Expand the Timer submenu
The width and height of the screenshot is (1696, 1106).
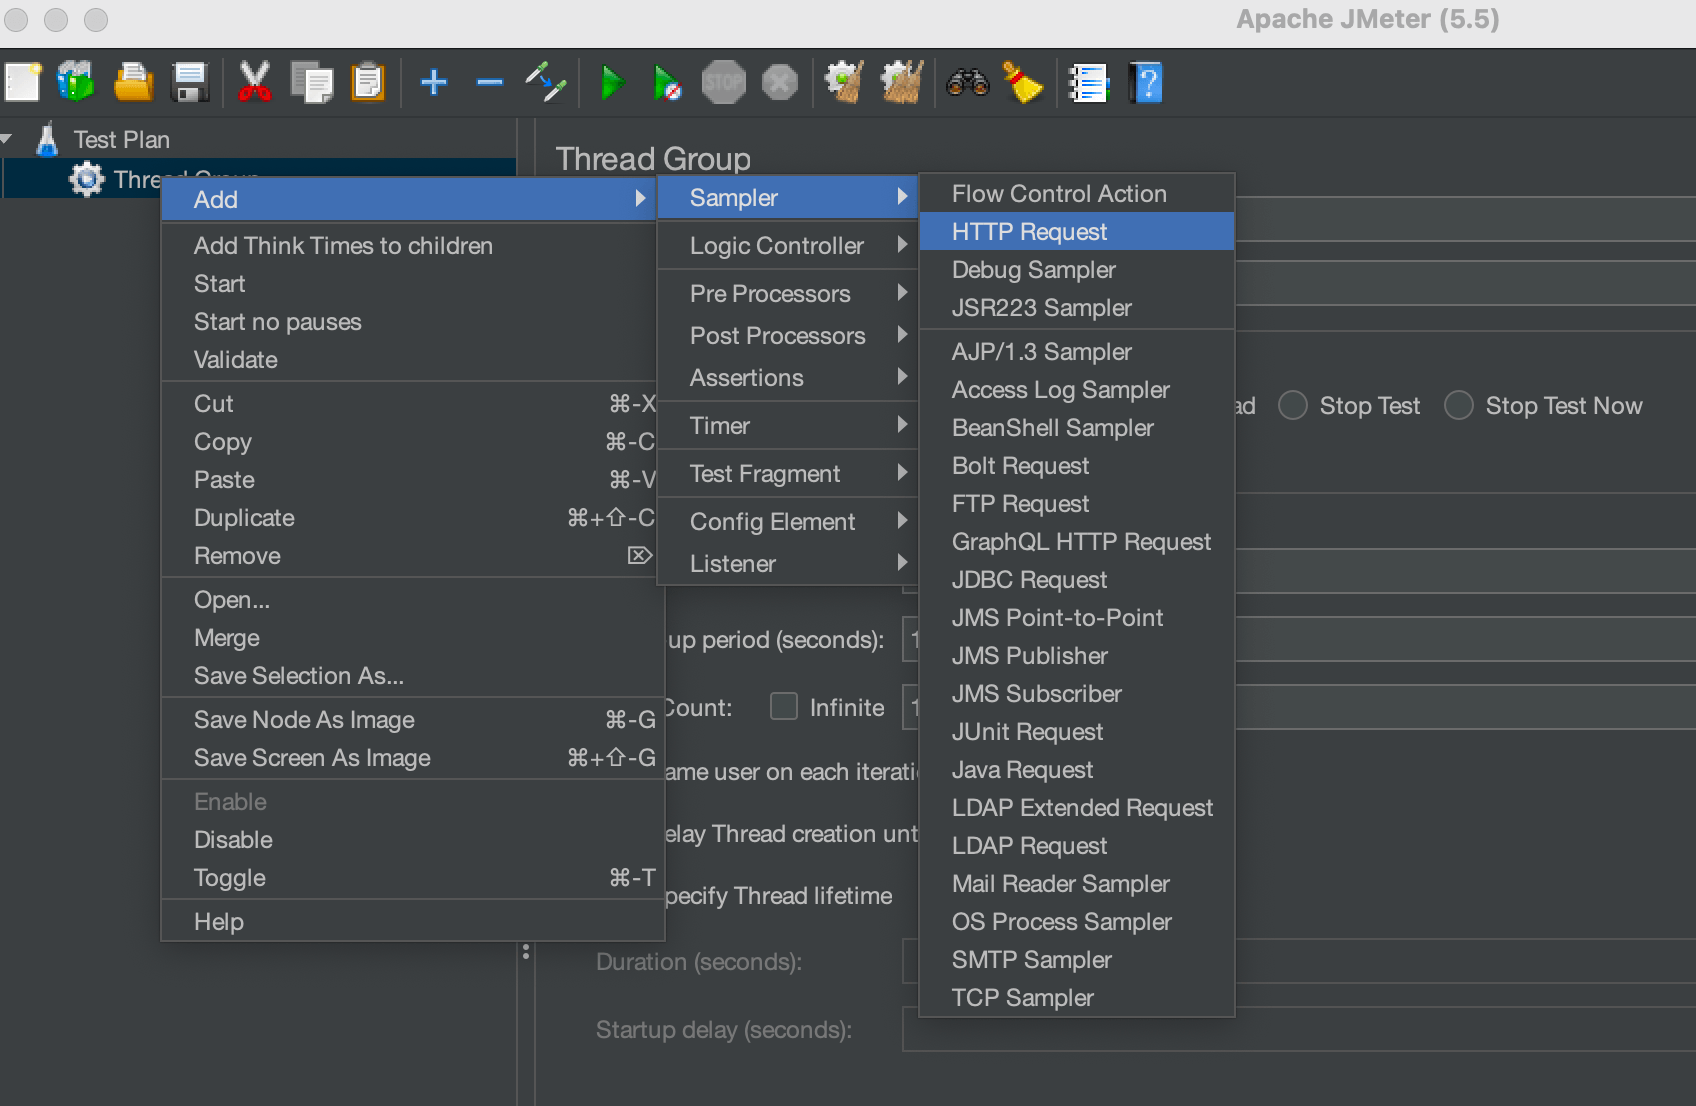786,426
